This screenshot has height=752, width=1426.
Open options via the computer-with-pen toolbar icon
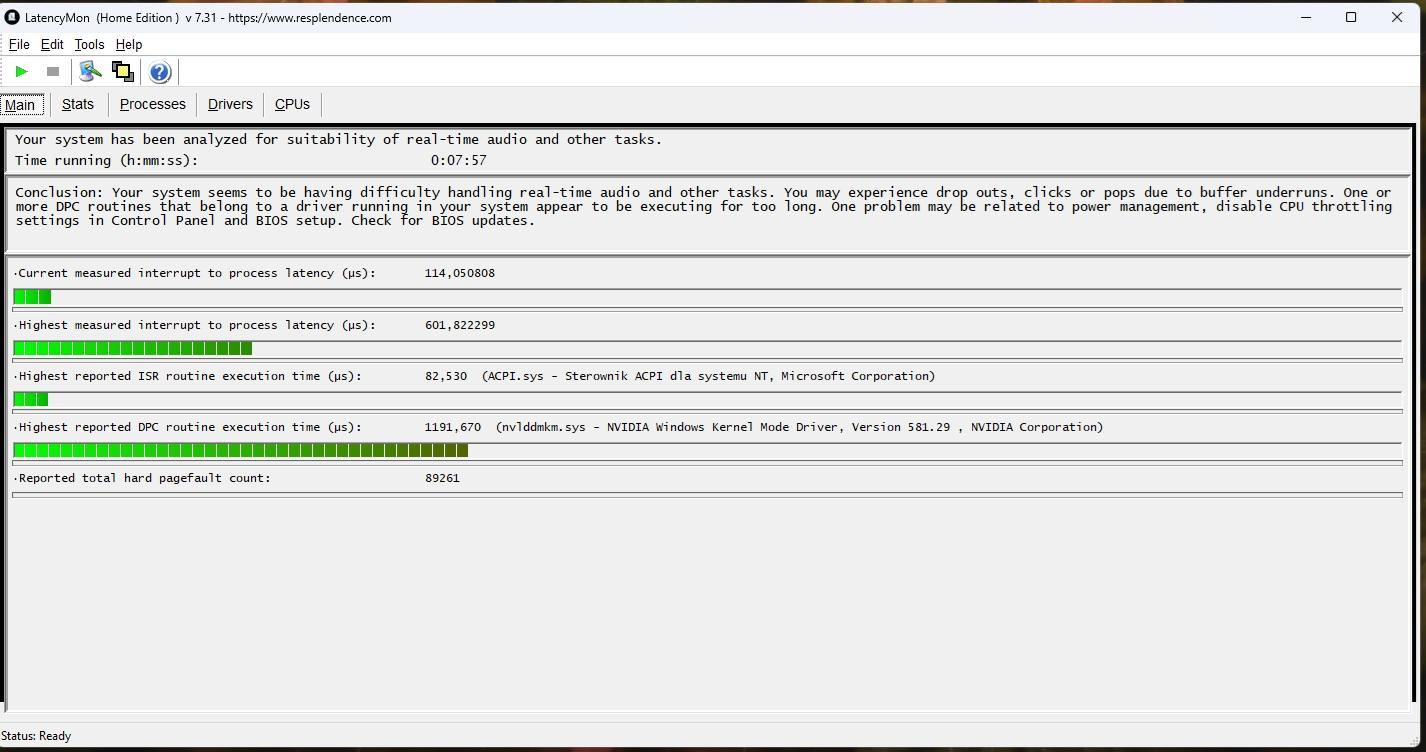(90, 72)
